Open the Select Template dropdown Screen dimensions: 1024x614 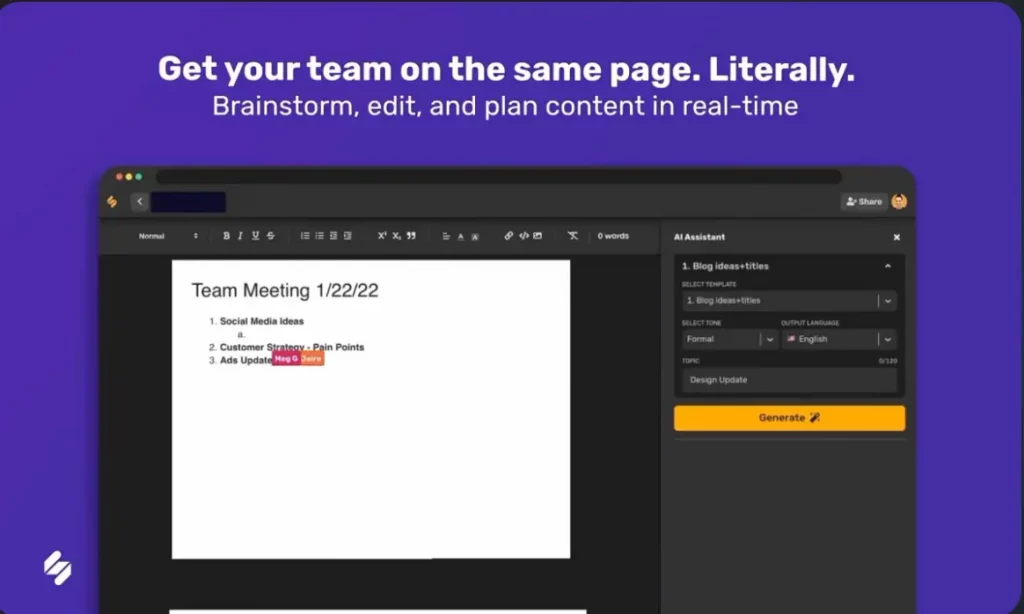pos(789,300)
